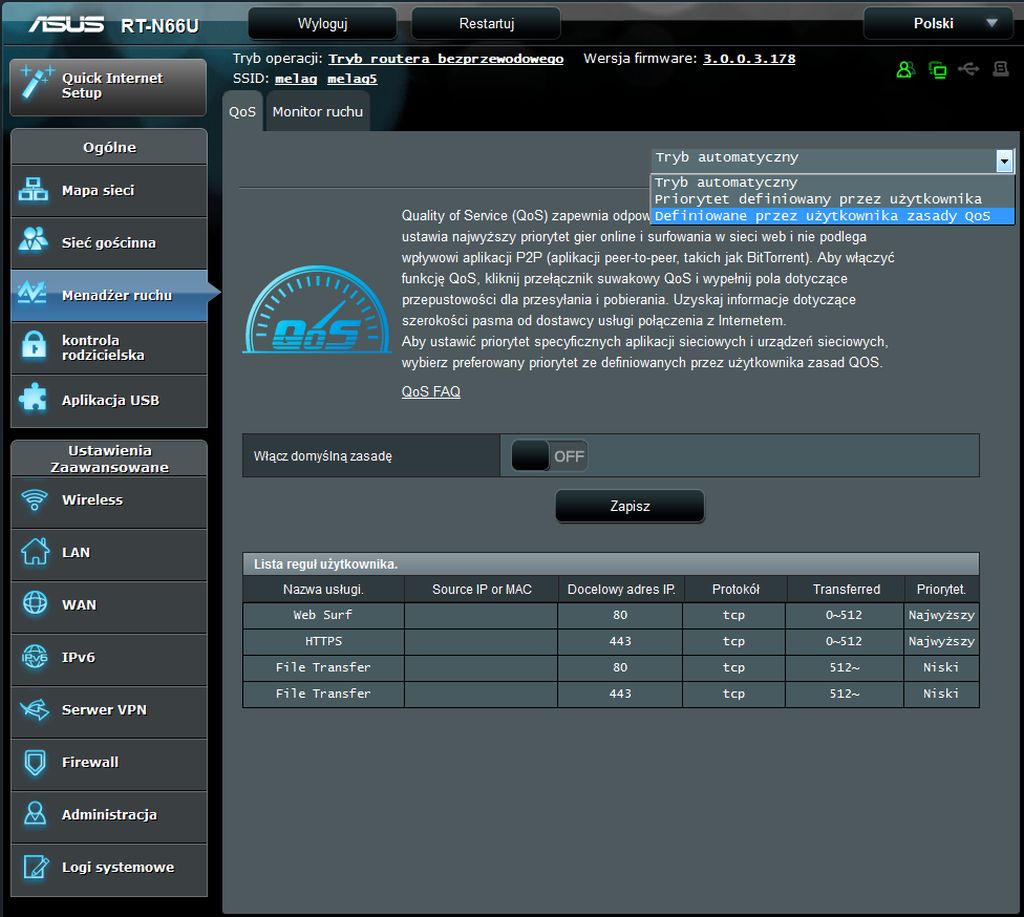Click the HTTPS rule name cell
The image size is (1024, 917).
pos(323,641)
